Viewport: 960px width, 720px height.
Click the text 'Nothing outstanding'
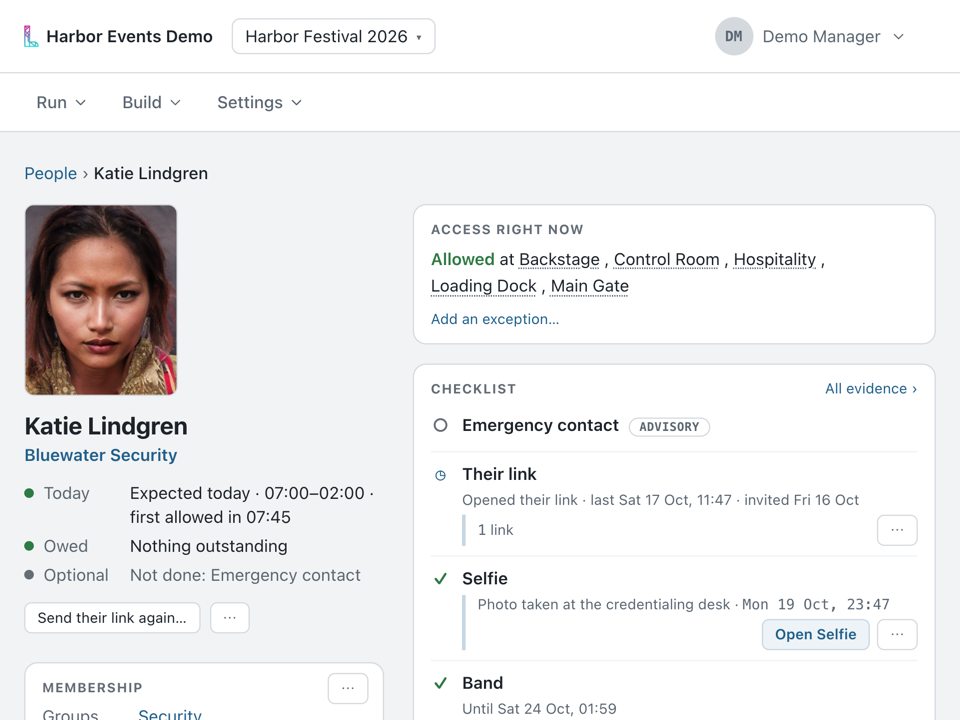pos(209,546)
